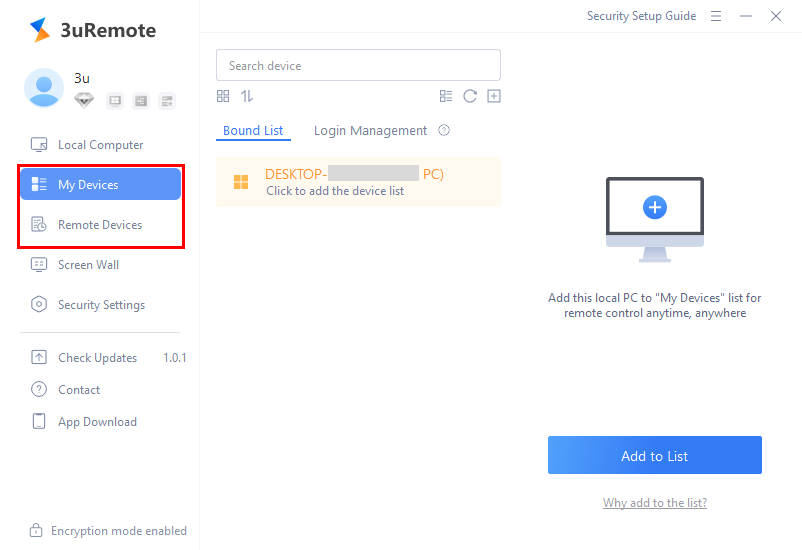Select My Devices in sidebar
The width and height of the screenshot is (802, 550).
pyautogui.click(x=101, y=184)
